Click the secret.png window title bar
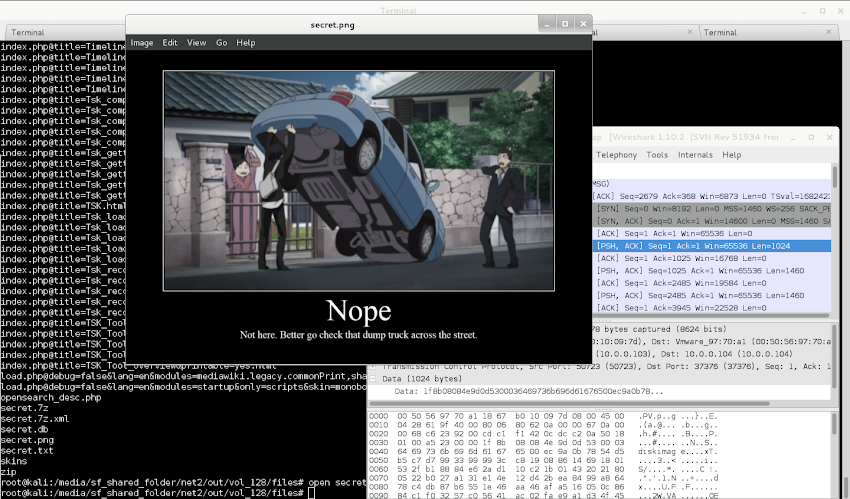Screen dimensions: 850x499 tap(332, 24)
